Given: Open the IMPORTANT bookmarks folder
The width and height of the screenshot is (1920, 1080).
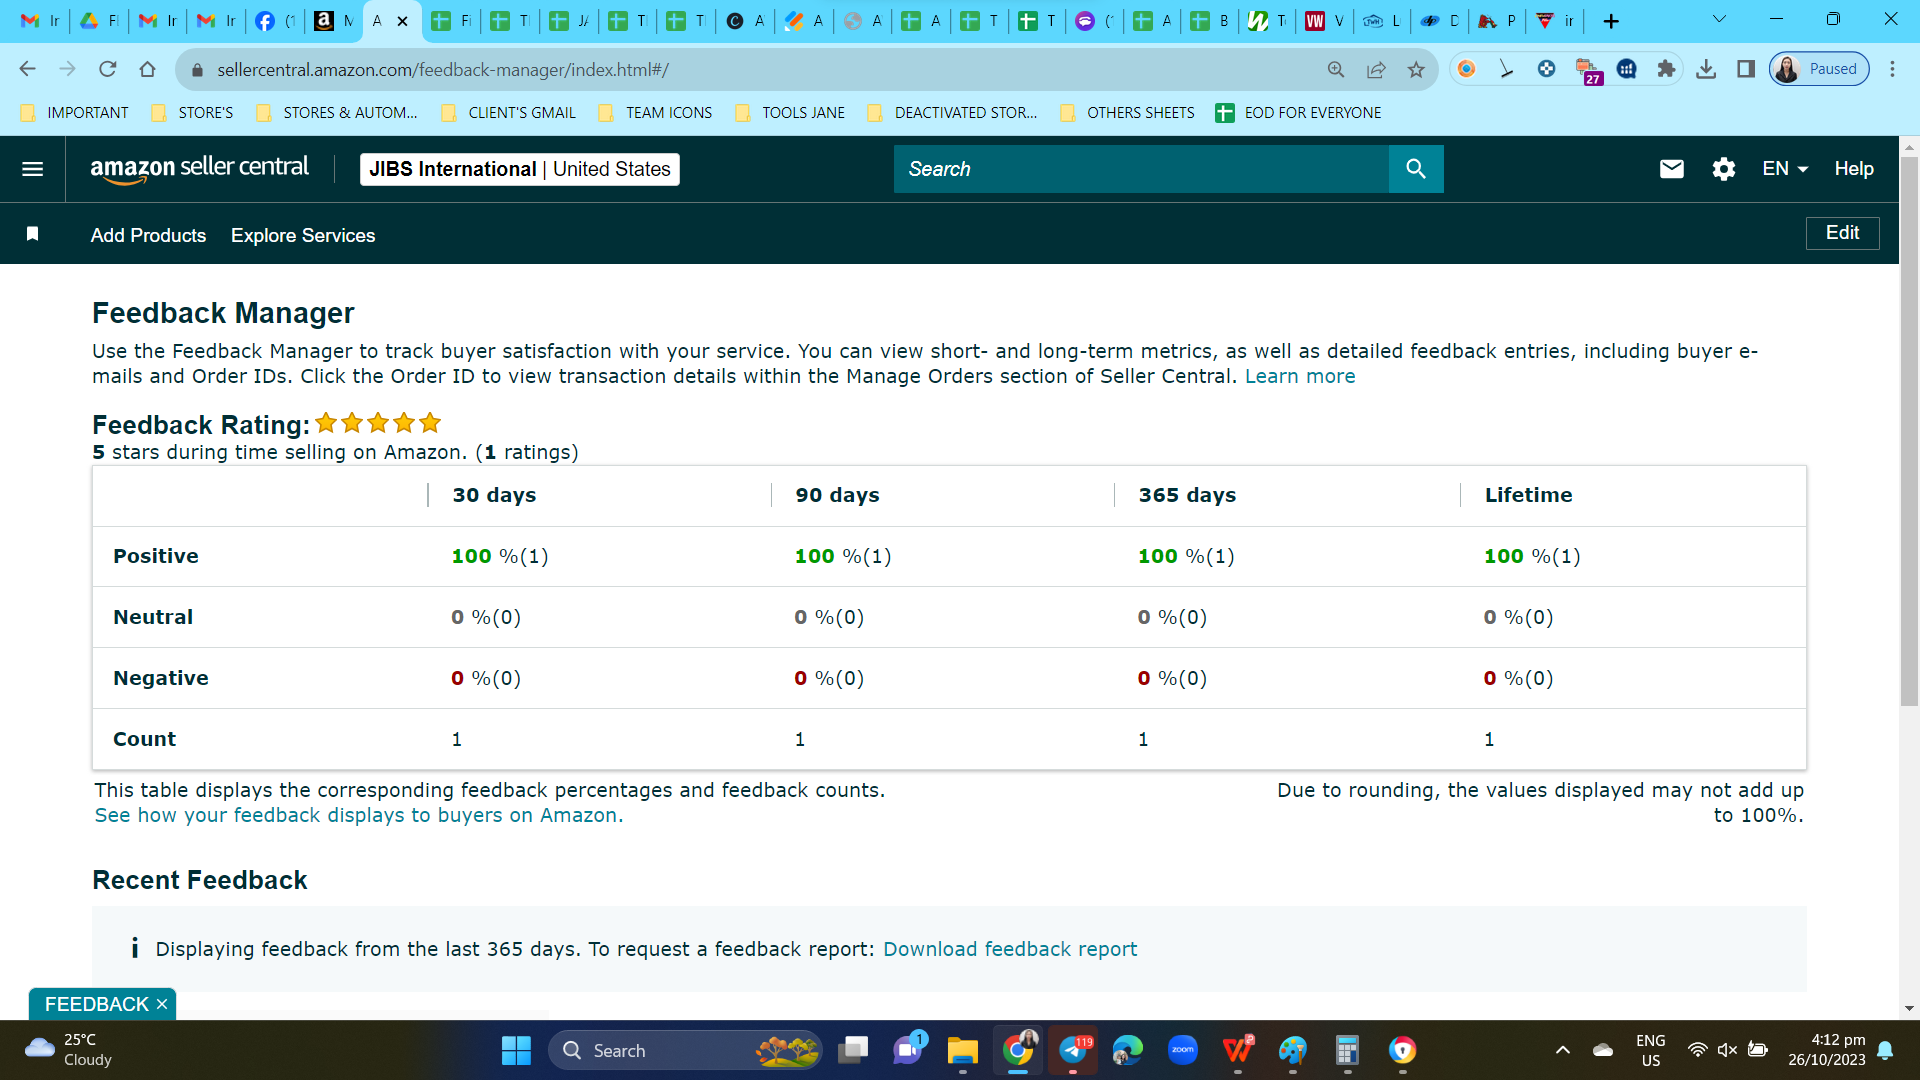Looking at the screenshot, I should [75, 113].
